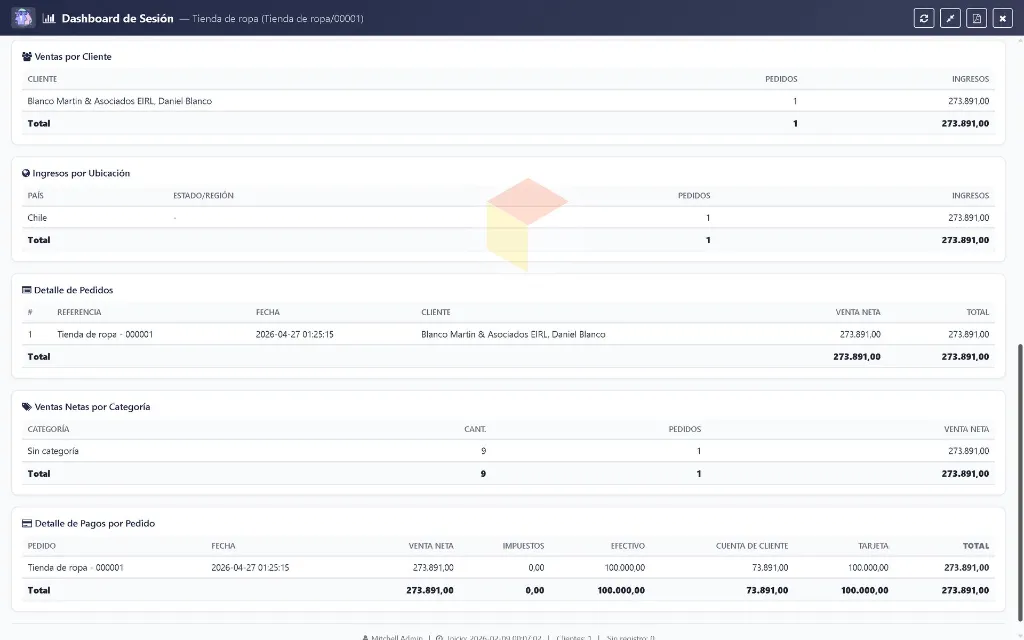This screenshot has width=1024, height=640.
Task: Click the Total quantity 9 in category totals
Action: [x=483, y=473]
